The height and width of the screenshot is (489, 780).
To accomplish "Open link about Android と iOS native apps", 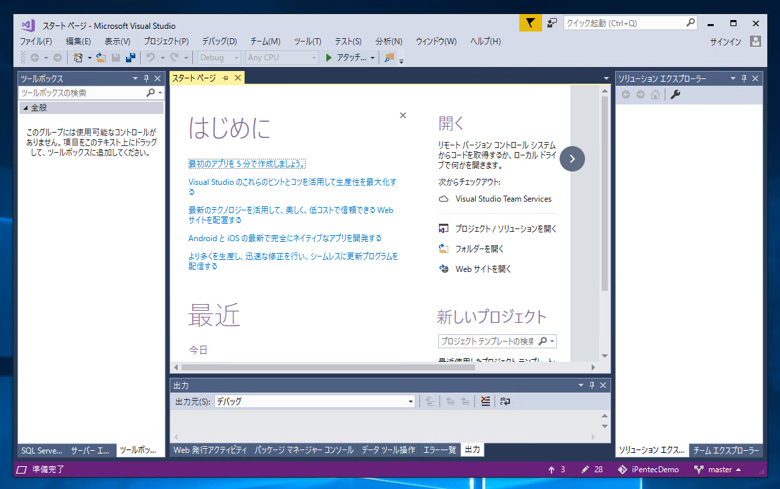I will [285, 238].
